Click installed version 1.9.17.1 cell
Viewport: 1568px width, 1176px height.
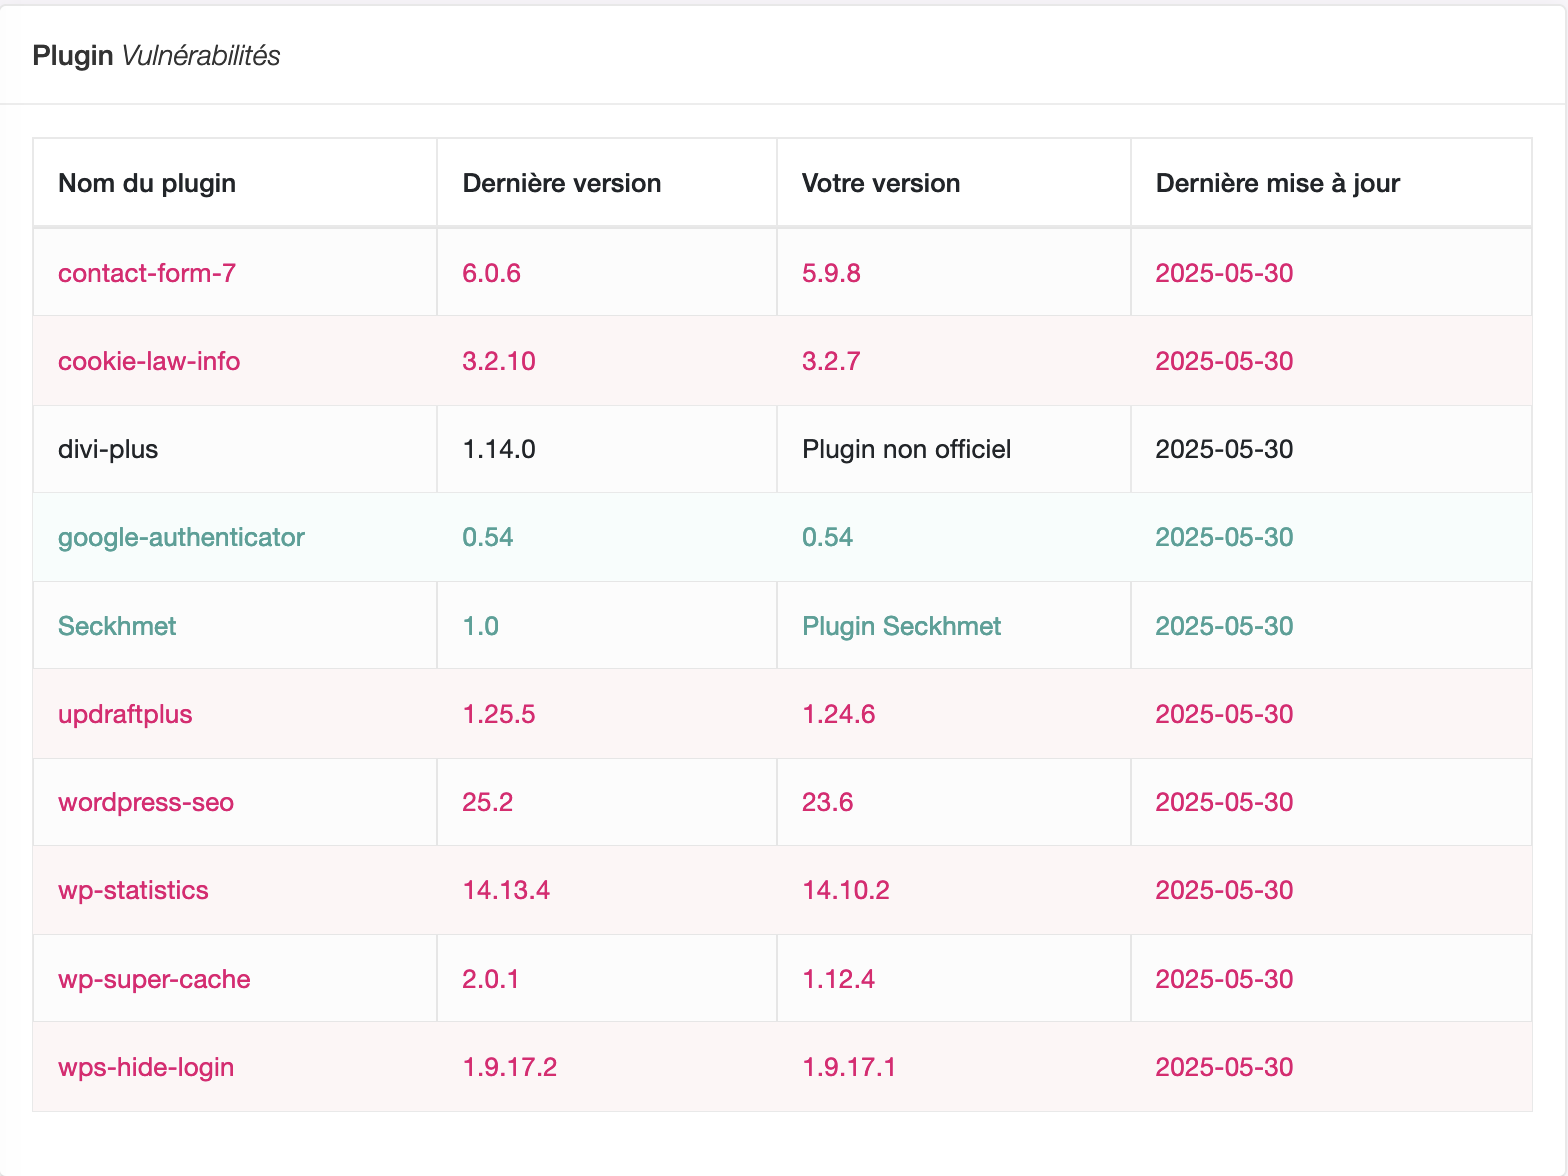pyautogui.click(x=849, y=1067)
